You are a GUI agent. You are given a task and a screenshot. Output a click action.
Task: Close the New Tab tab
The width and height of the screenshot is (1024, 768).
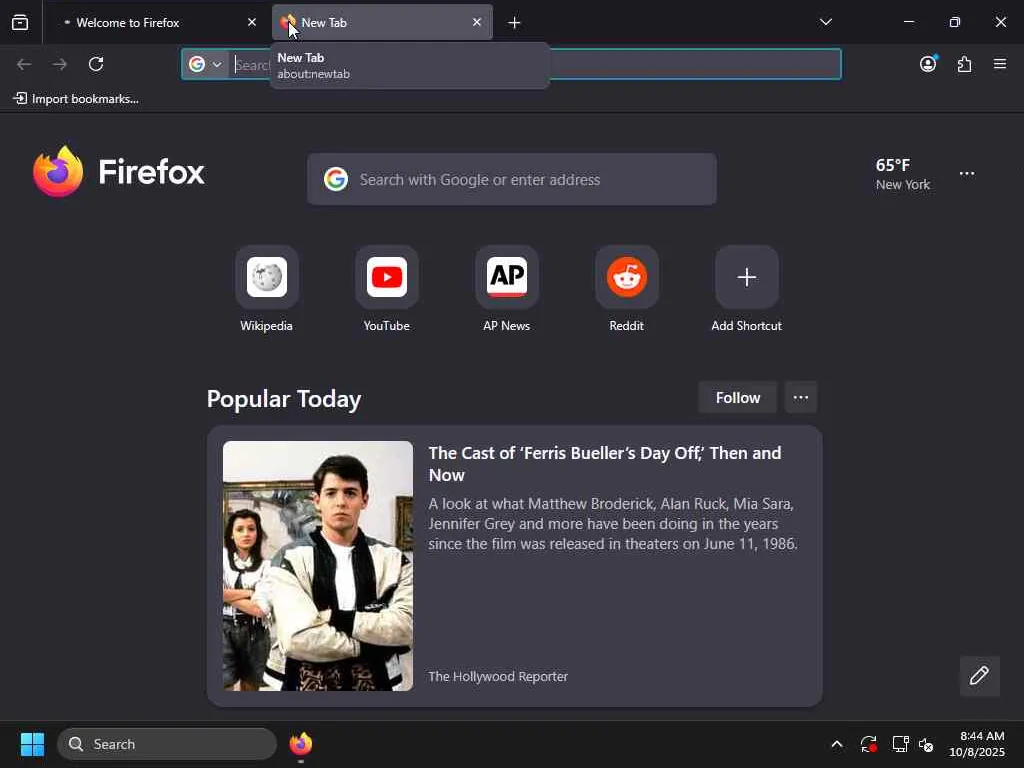(477, 22)
